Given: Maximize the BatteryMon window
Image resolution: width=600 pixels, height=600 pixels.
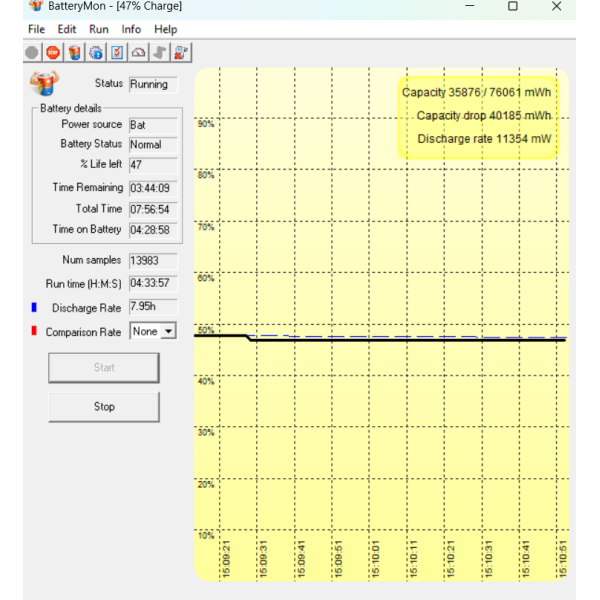Looking at the screenshot, I should (513, 6).
